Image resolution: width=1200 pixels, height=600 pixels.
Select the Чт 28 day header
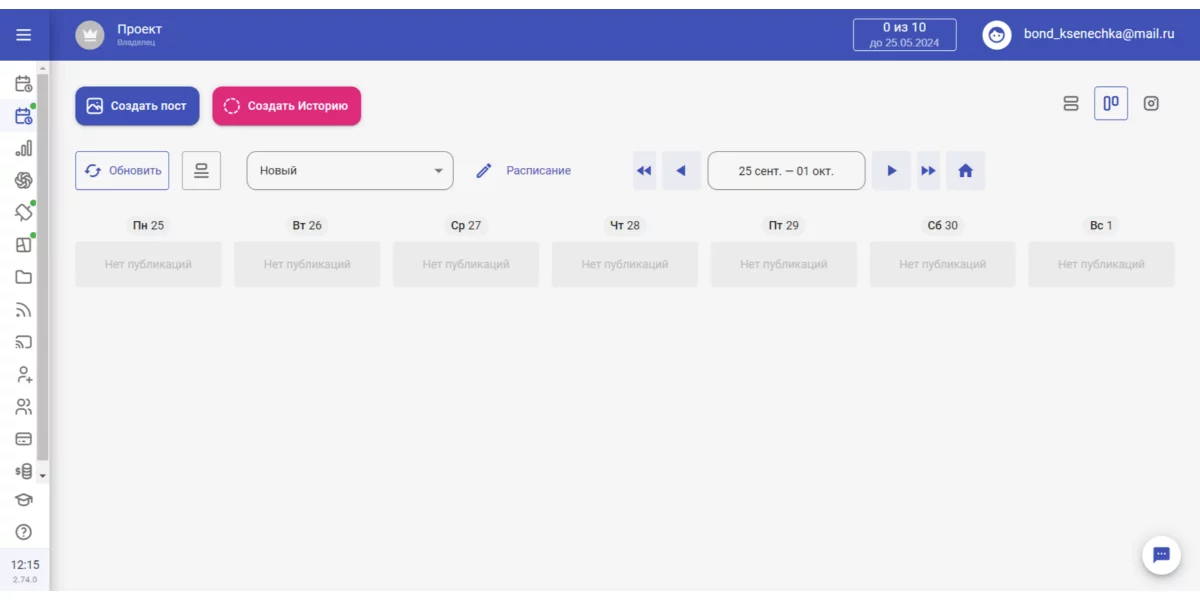point(625,226)
